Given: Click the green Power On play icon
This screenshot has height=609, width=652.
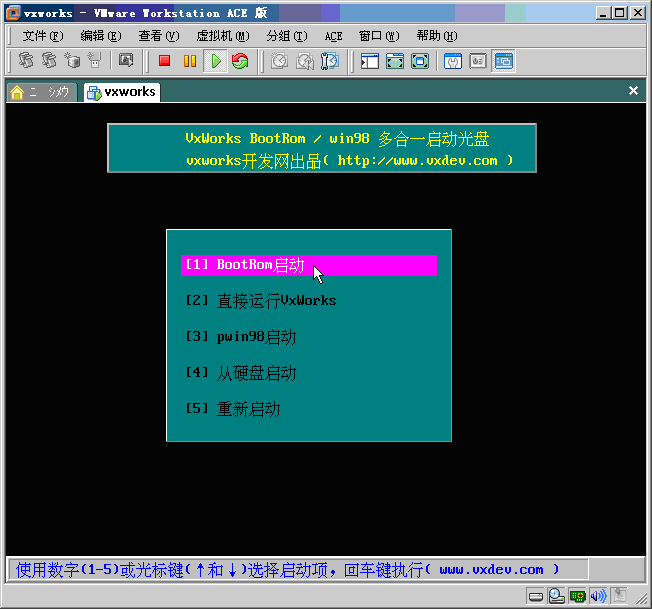Looking at the screenshot, I should tap(215, 61).
